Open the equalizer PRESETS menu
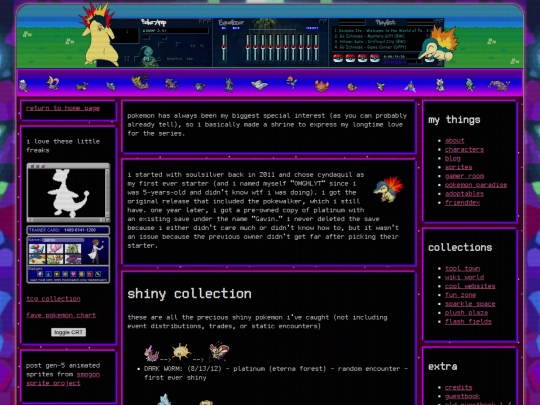Screen dimensions: 540x405 click(x=312, y=28)
